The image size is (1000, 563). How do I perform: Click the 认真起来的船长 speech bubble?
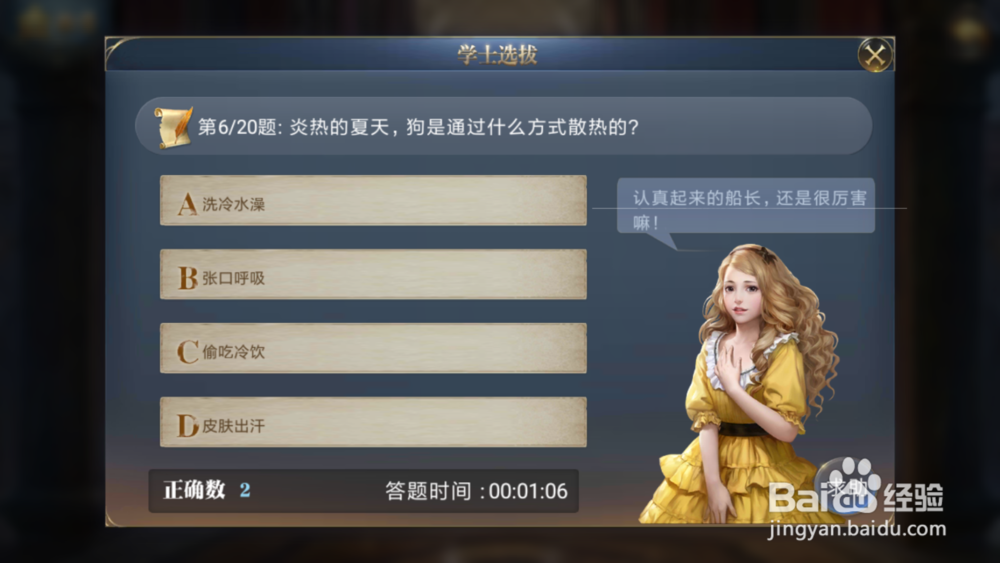(x=746, y=206)
